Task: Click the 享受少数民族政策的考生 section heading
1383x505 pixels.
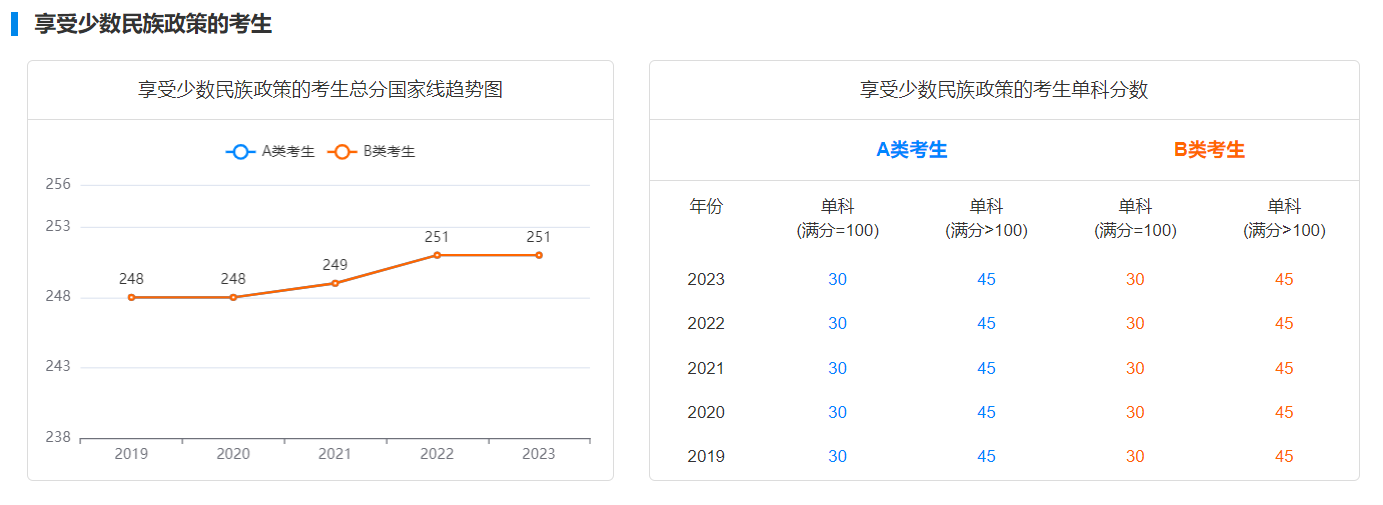Action: (153, 24)
